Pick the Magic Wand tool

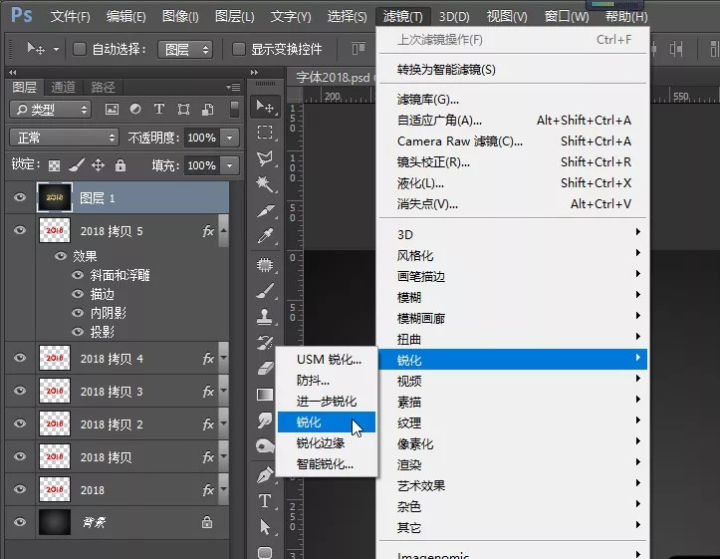[265, 185]
